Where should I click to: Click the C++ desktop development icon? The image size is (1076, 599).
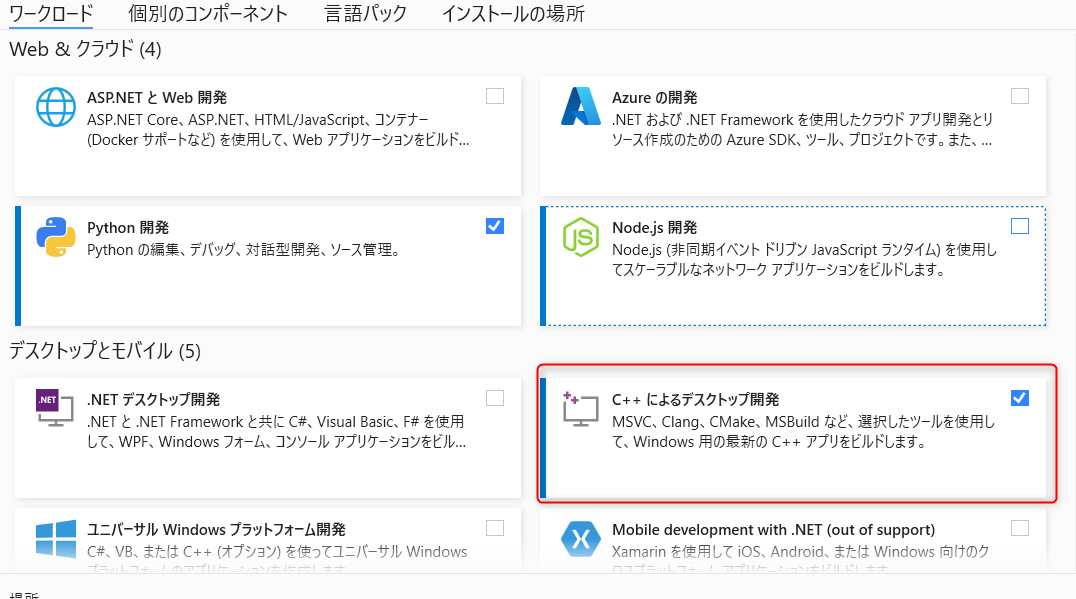(x=580, y=409)
